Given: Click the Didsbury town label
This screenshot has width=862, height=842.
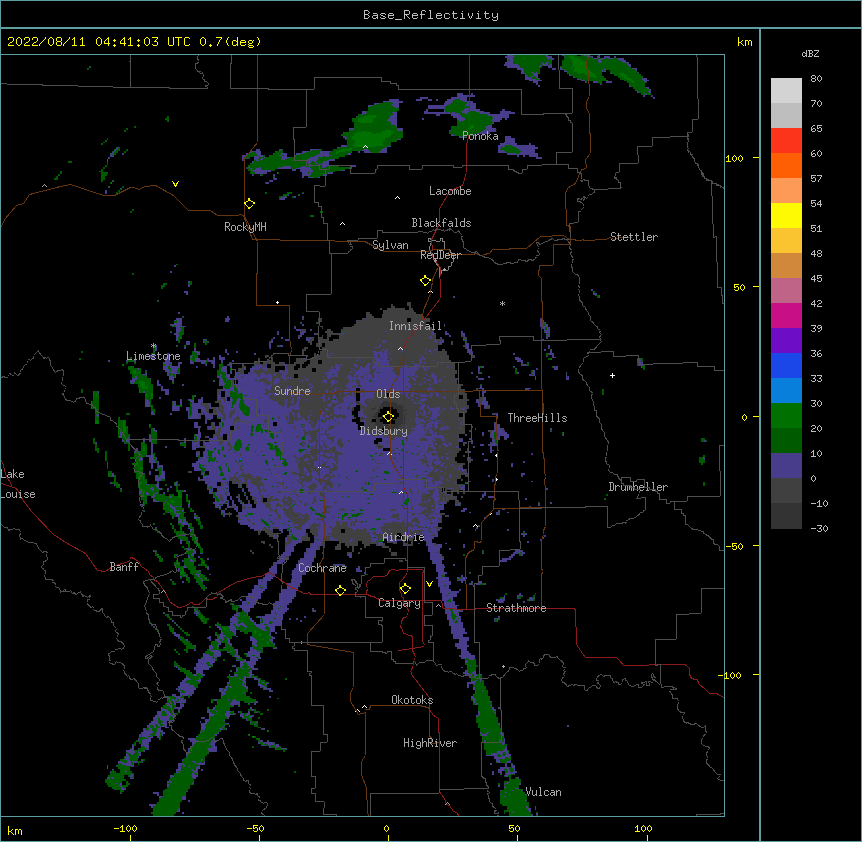Looking at the screenshot, I should pyautogui.click(x=384, y=431).
